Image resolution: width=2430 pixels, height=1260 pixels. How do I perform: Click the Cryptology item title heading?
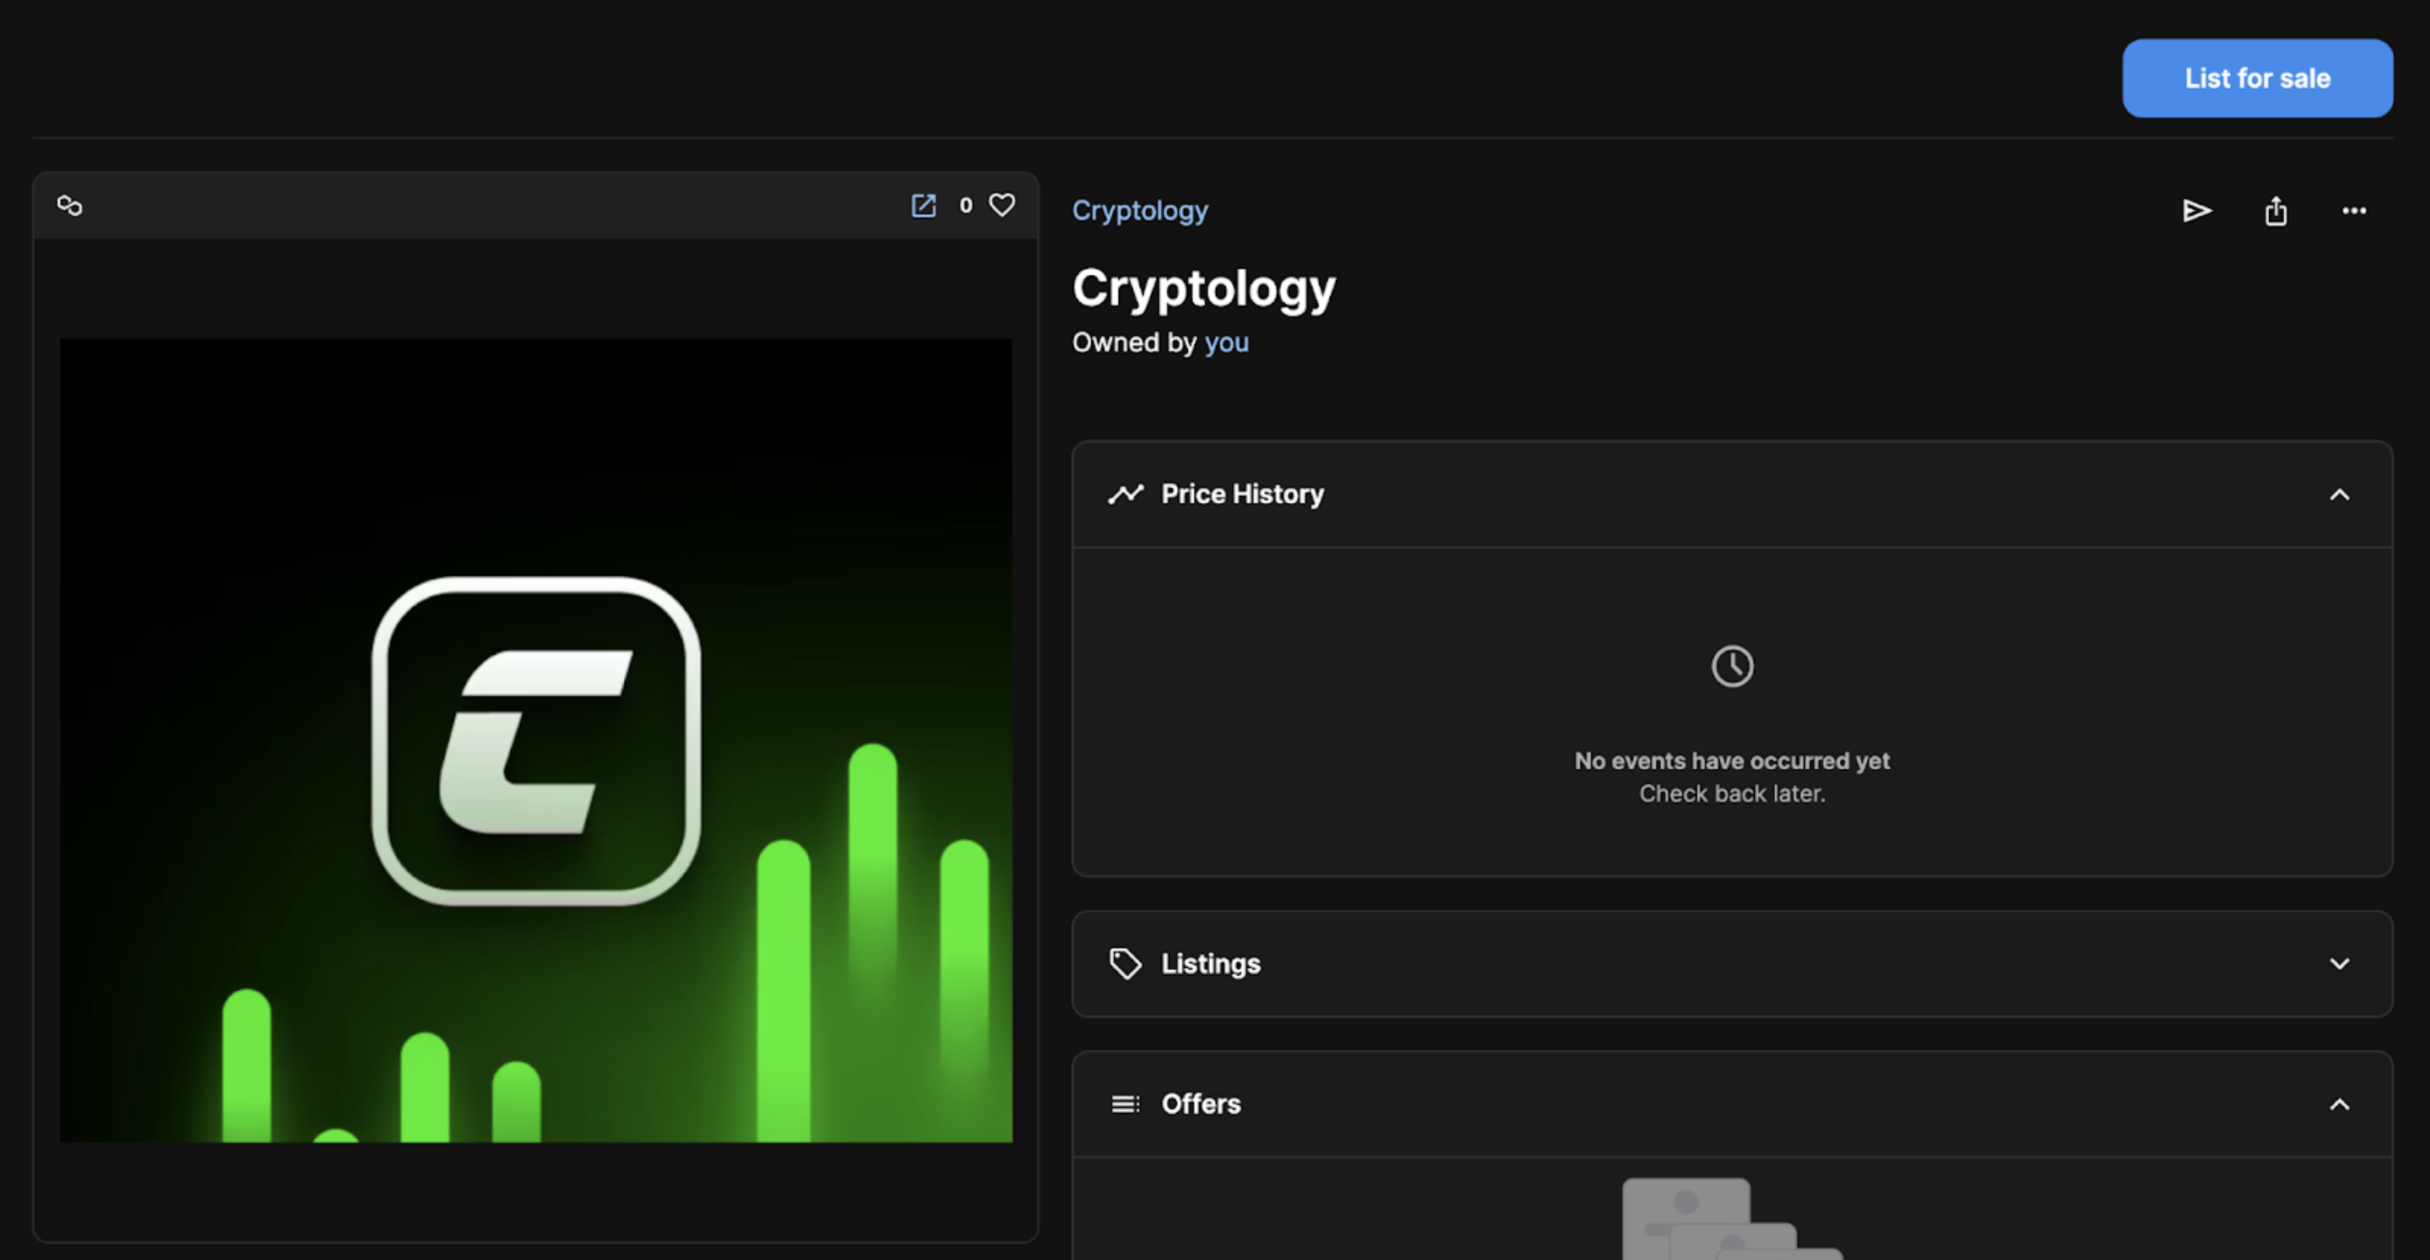(1204, 289)
